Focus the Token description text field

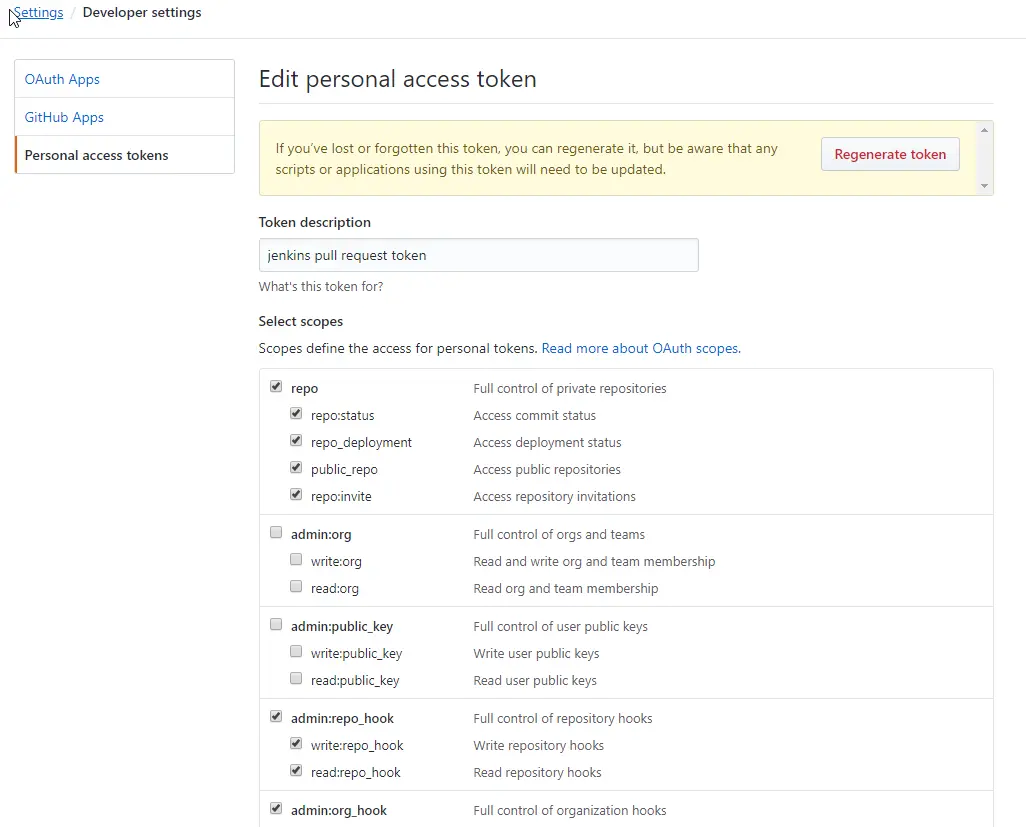click(478, 255)
